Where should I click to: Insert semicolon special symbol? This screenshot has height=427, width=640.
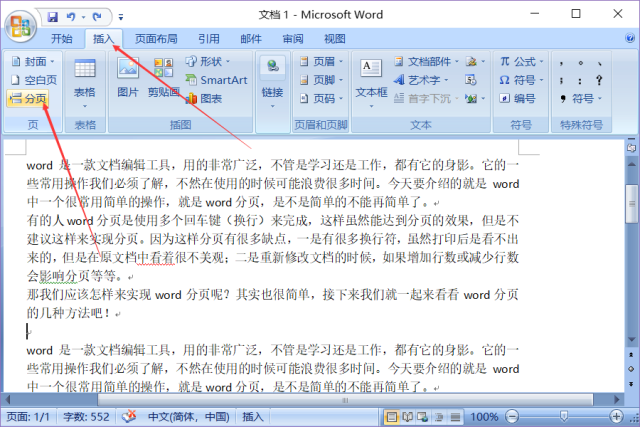click(x=562, y=80)
